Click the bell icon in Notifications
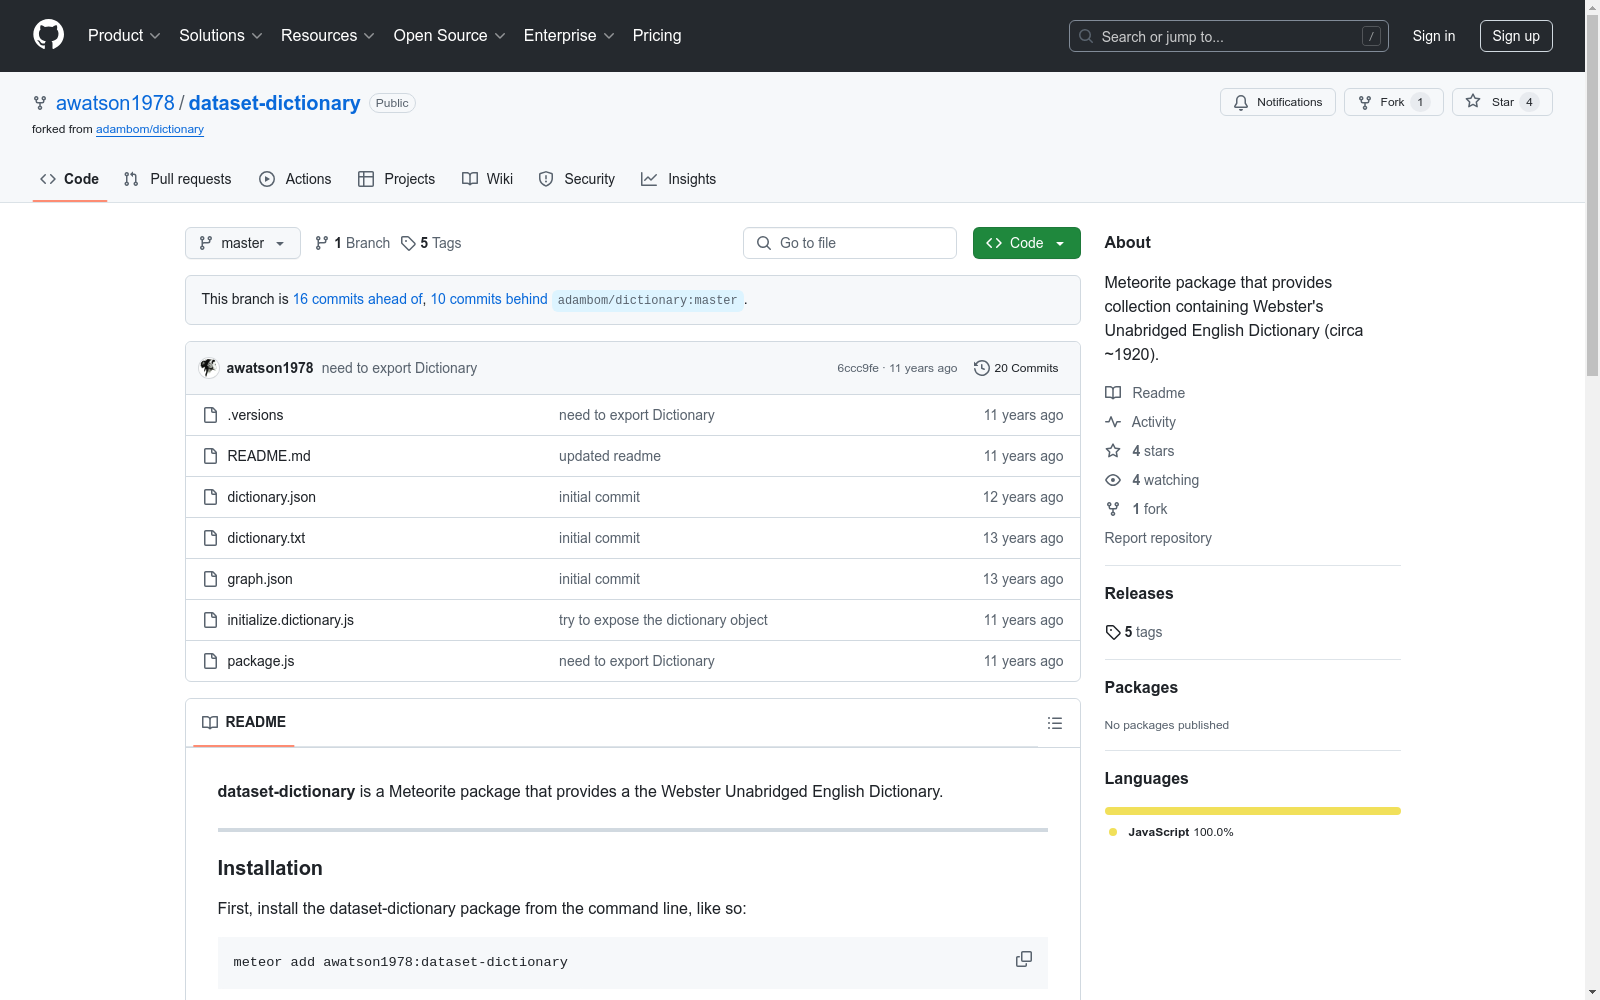 coord(1241,102)
